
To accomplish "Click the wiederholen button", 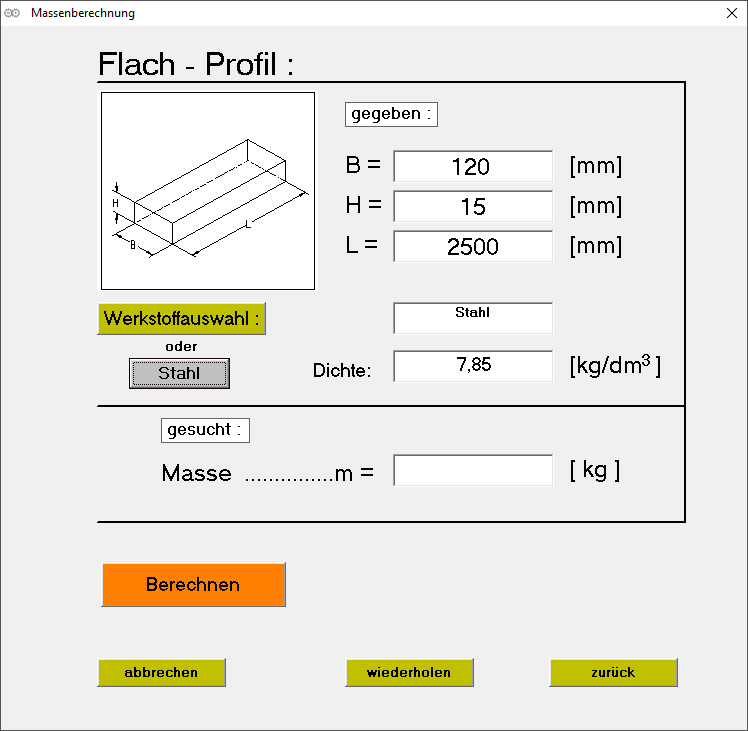I will (x=409, y=673).
